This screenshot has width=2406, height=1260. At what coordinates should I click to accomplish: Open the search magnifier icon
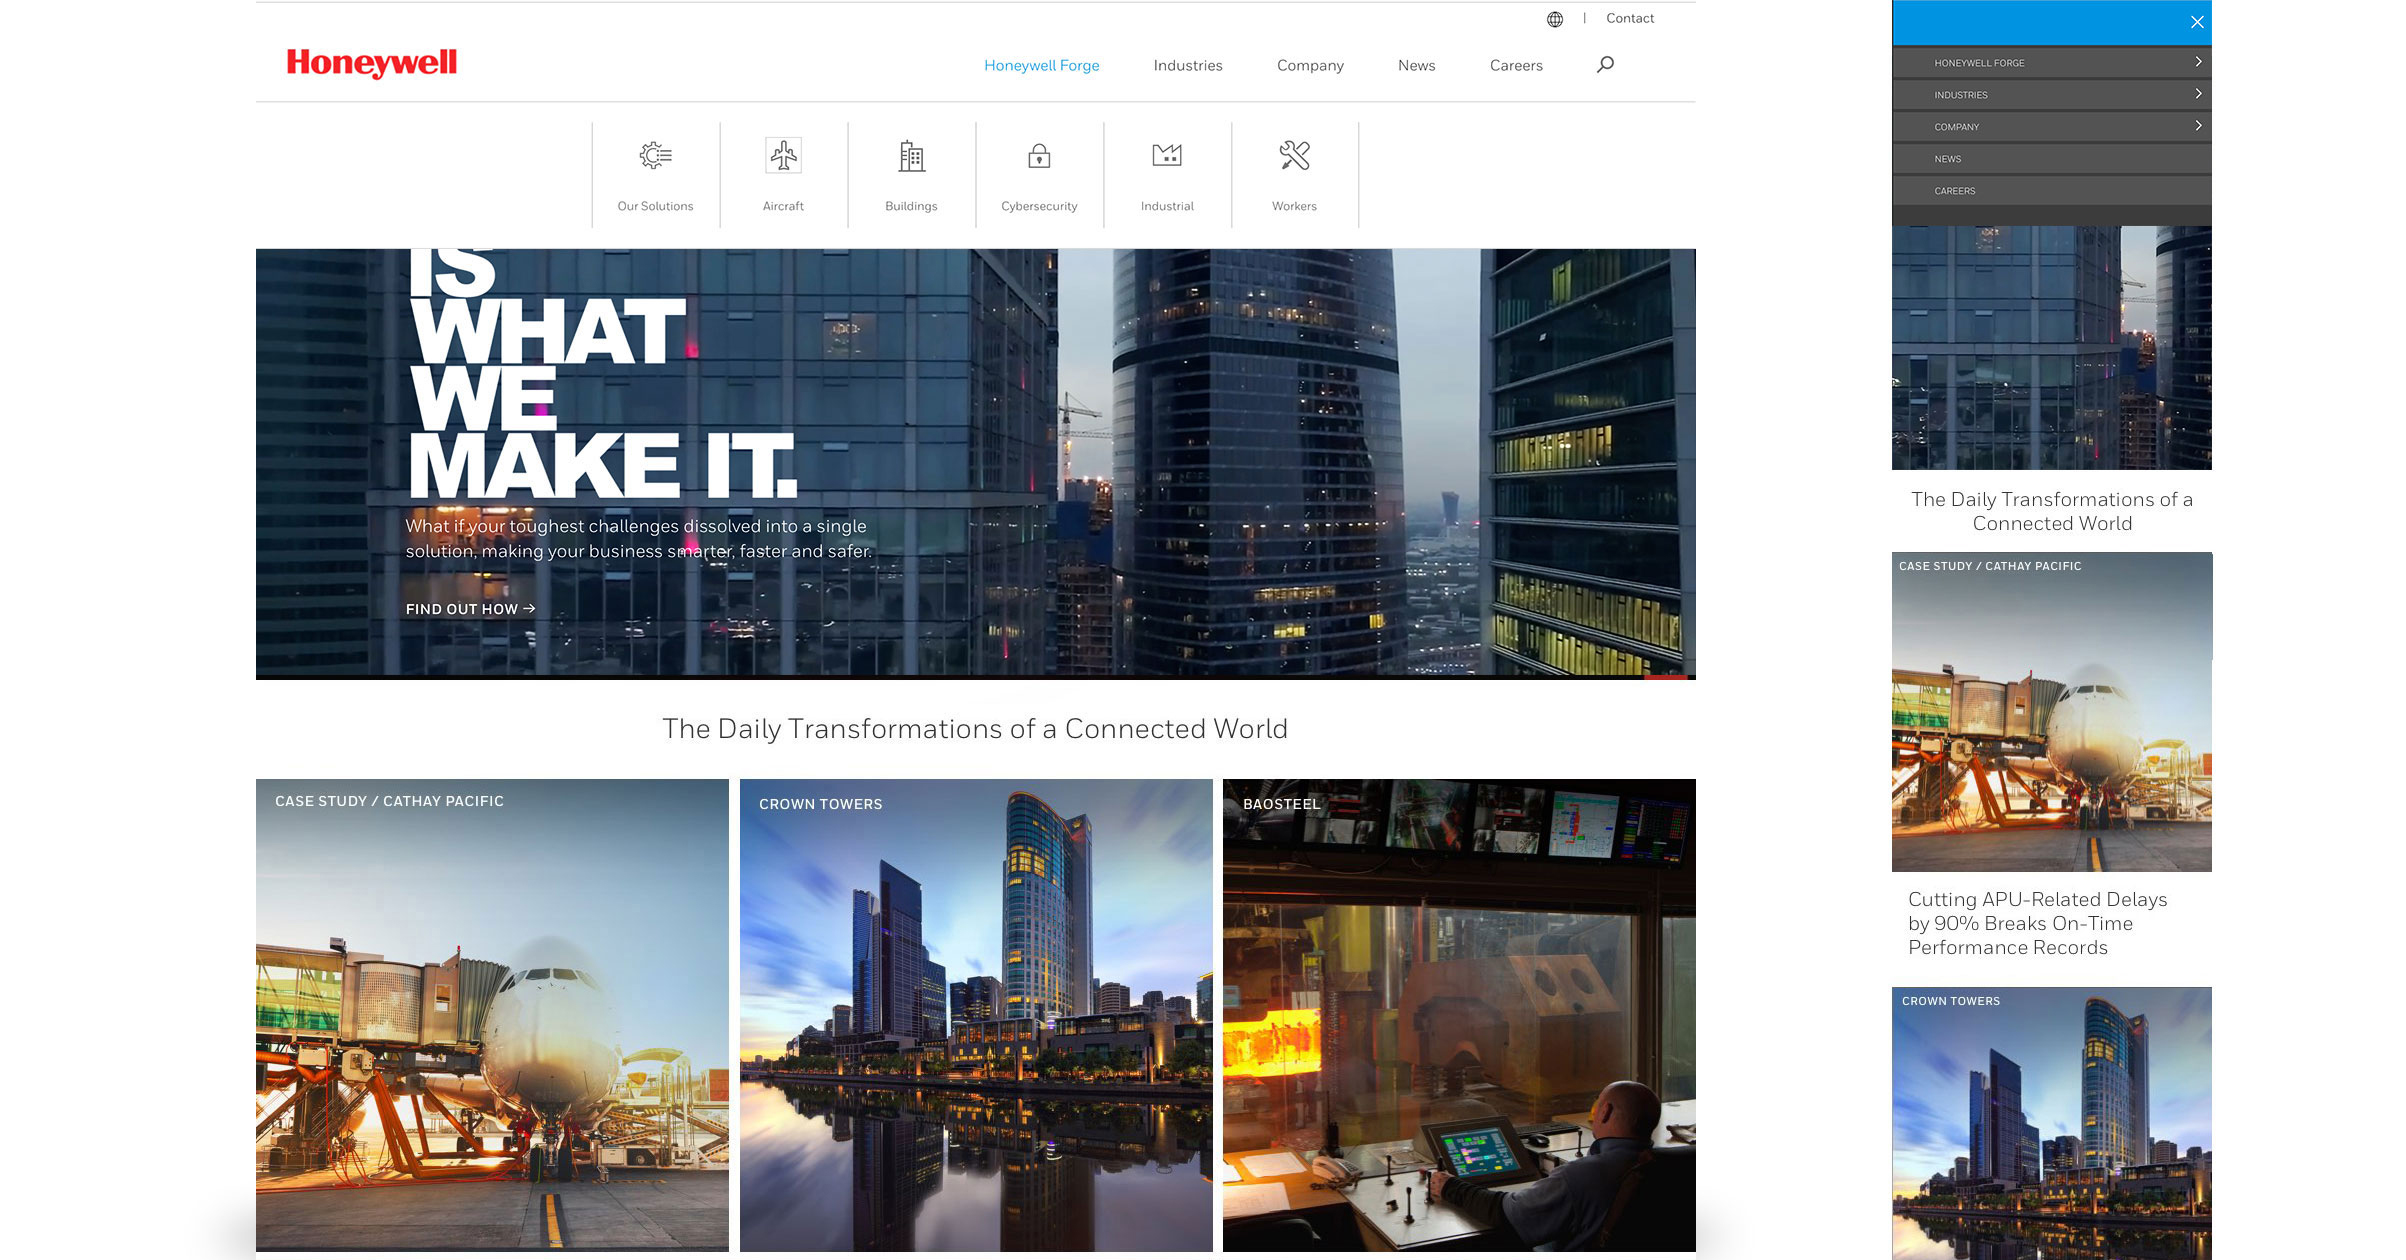tap(1605, 65)
